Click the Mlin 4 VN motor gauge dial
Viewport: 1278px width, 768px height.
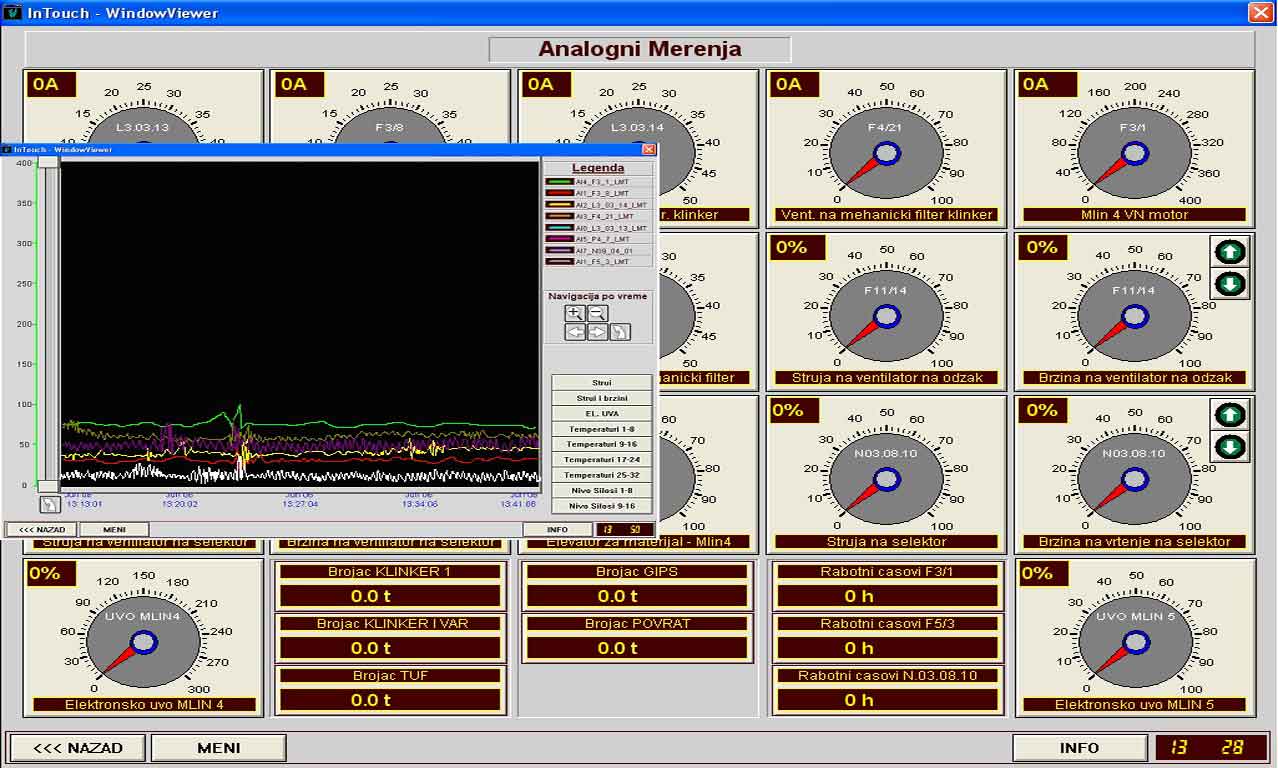[1134, 153]
